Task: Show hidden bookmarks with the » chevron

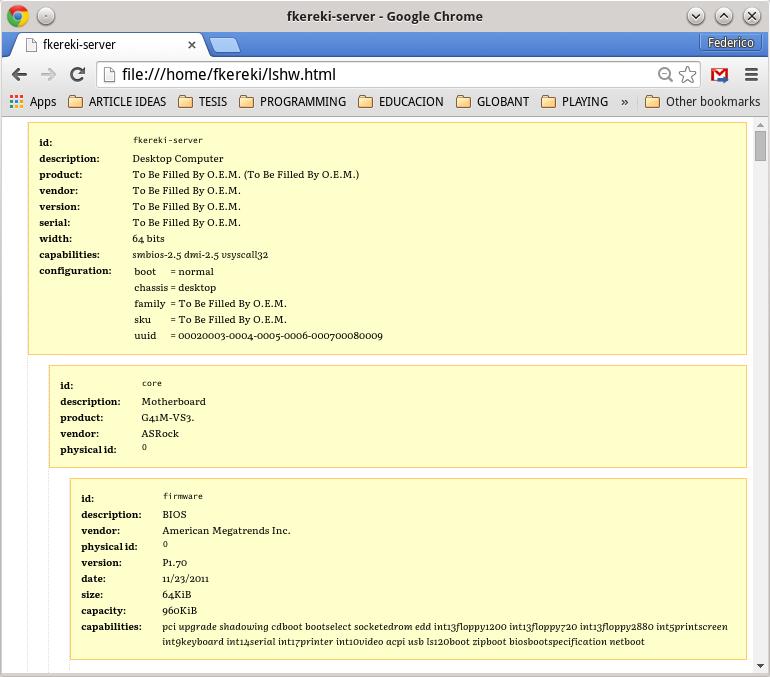Action: coord(625,101)
